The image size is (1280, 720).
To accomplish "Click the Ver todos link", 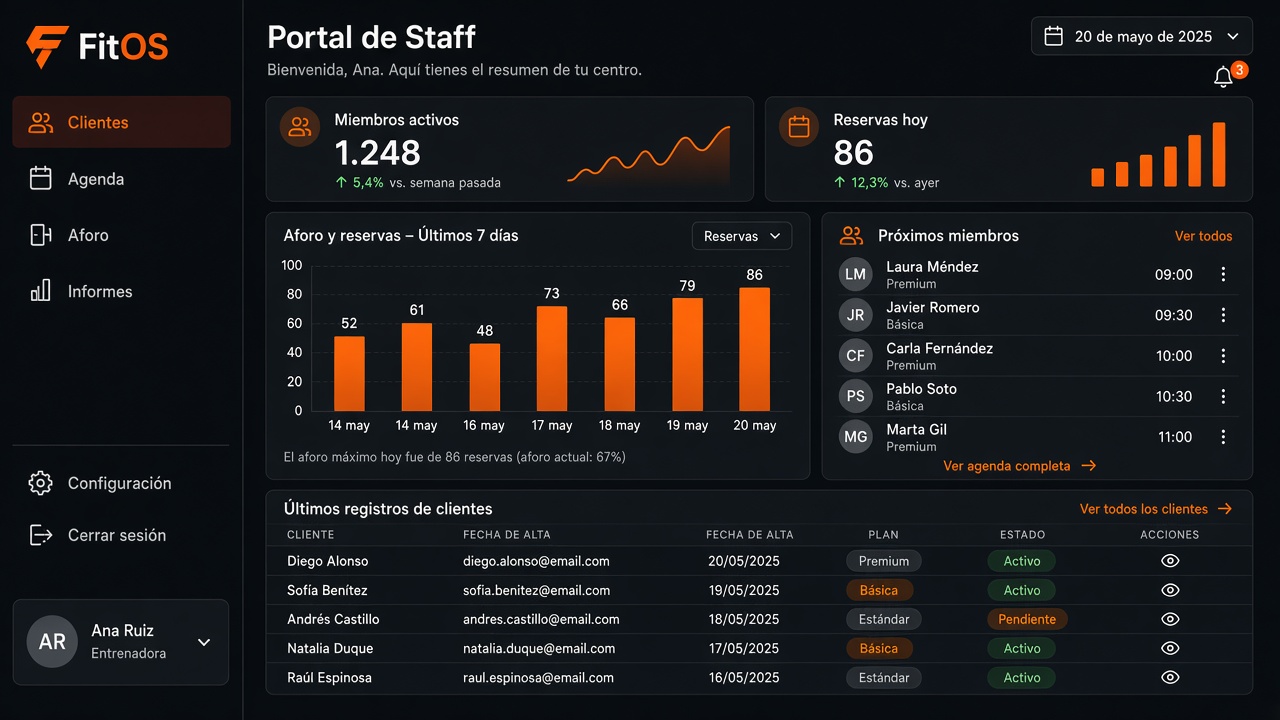I will [1203, 236].
